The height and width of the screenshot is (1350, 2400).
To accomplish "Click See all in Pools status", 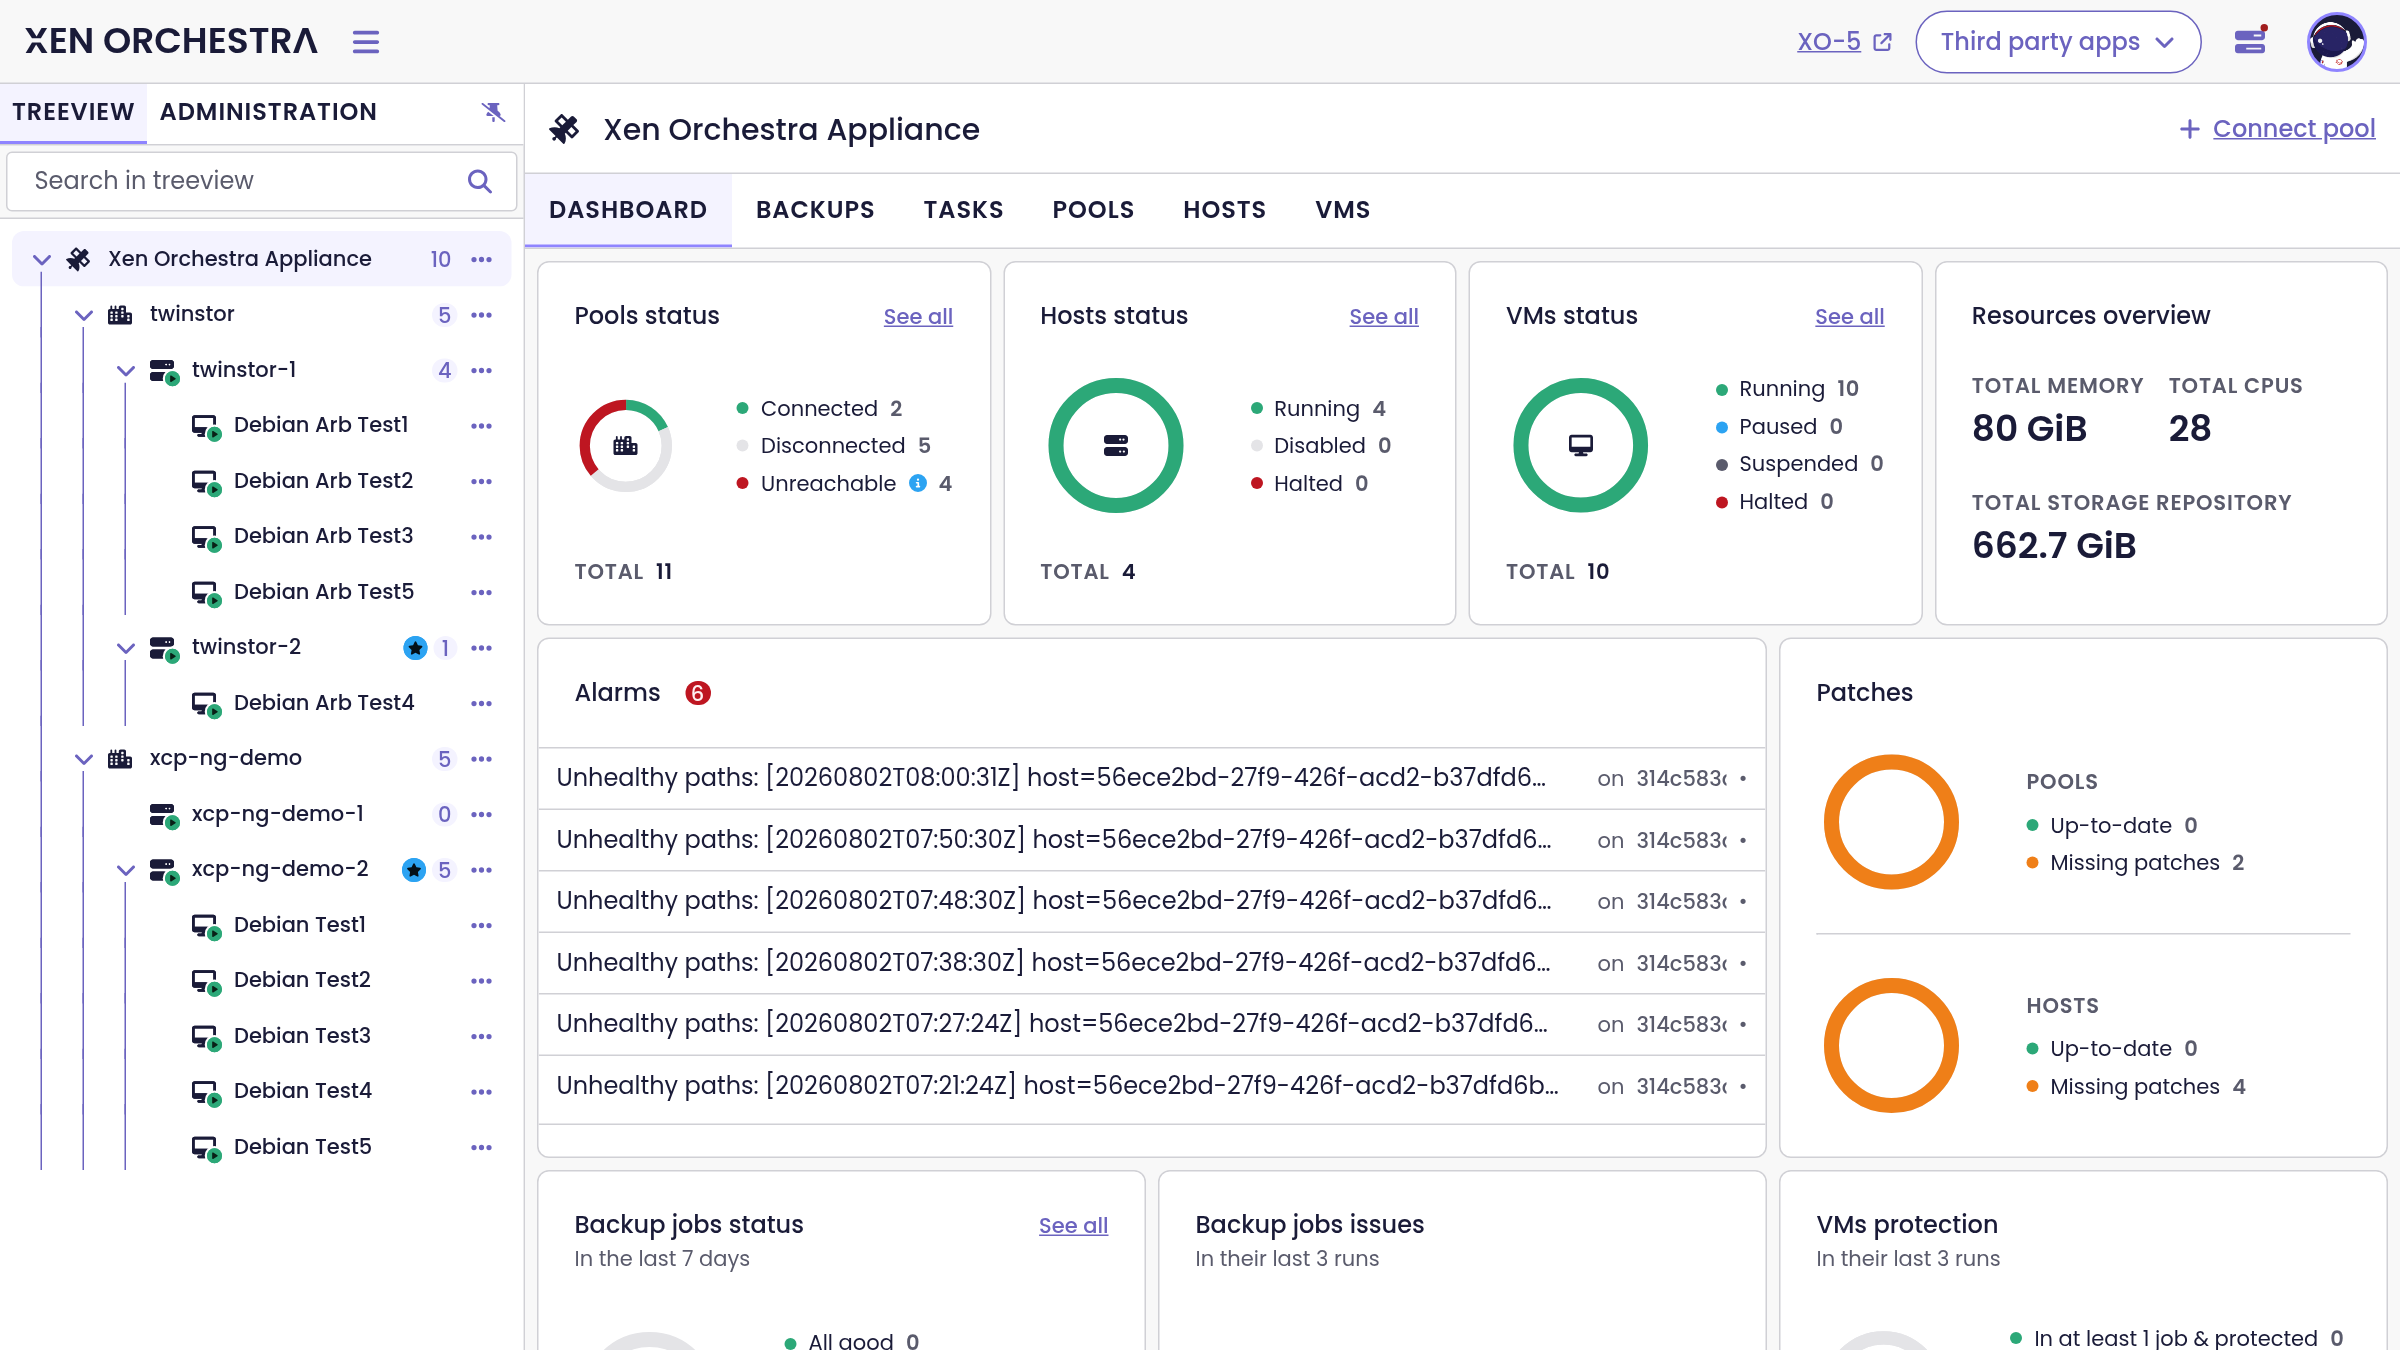I will pyautogui.click(x=918, y=317).
